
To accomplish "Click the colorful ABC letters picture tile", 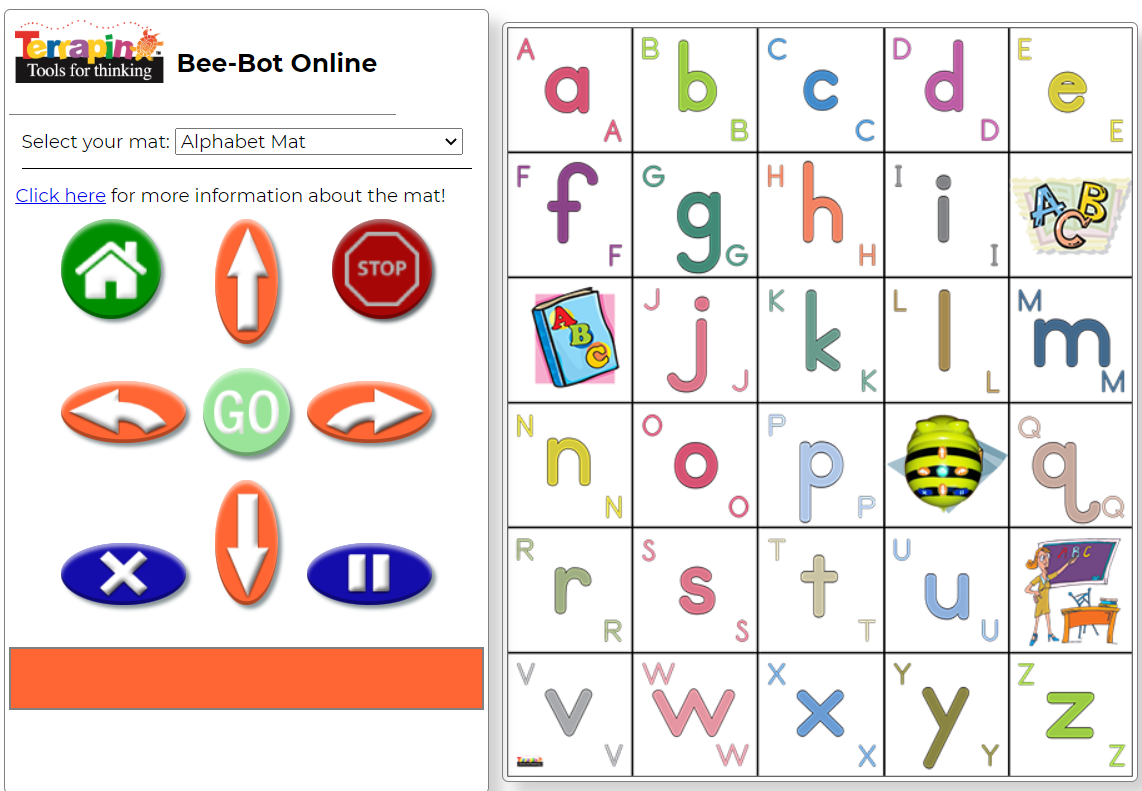I will pyautogui.click(x=1070, y=215).
